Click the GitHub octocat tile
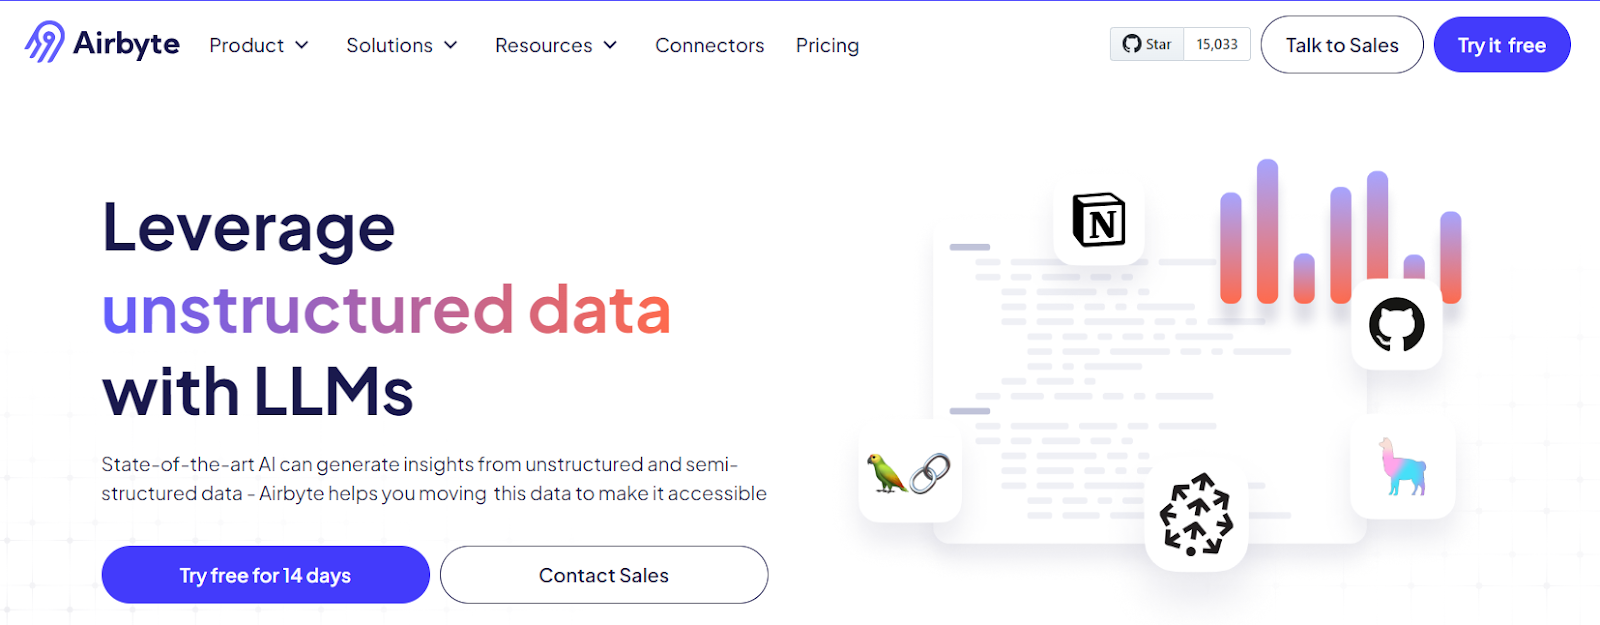The width and height of the screenshot is (1600, 625). coord(1396,325)
